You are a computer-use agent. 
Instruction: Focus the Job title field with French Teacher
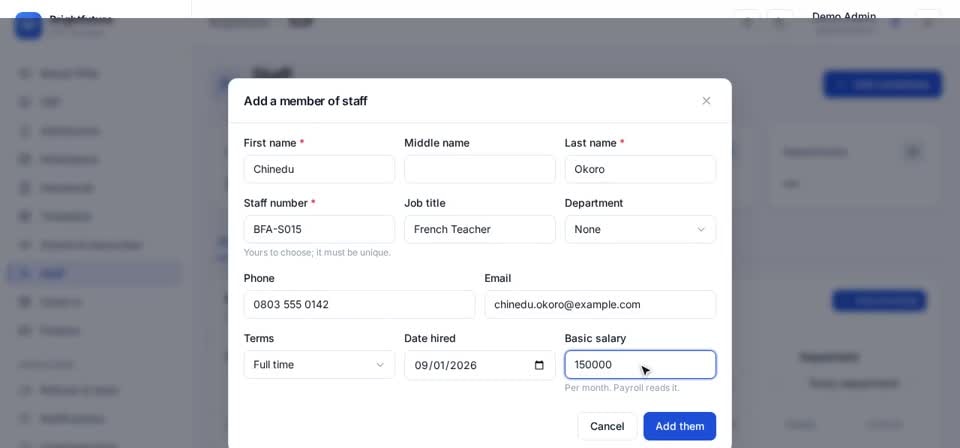[479, 230]
